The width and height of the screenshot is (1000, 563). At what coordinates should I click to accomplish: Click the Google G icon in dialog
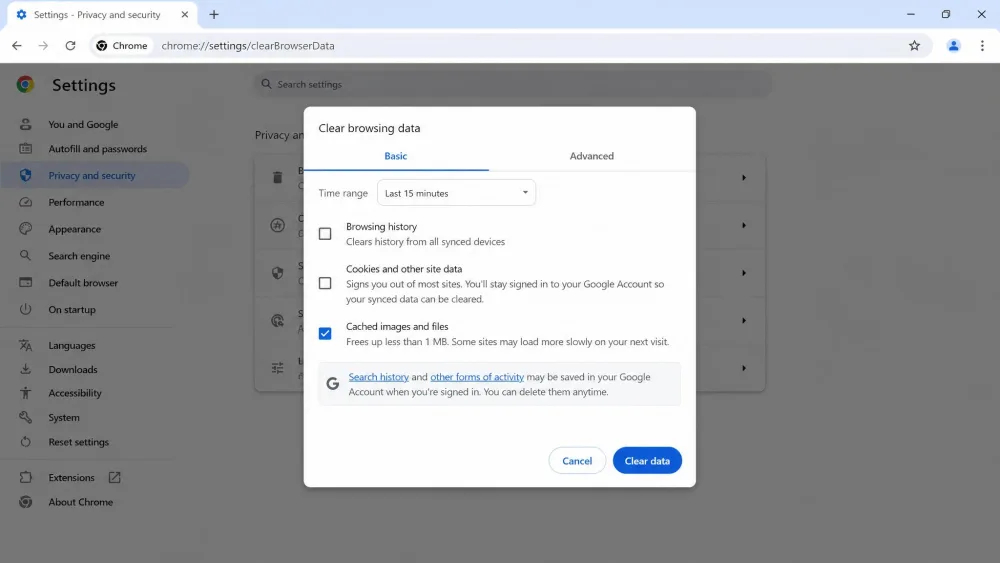pyautogui.click(x=332, y=383)
